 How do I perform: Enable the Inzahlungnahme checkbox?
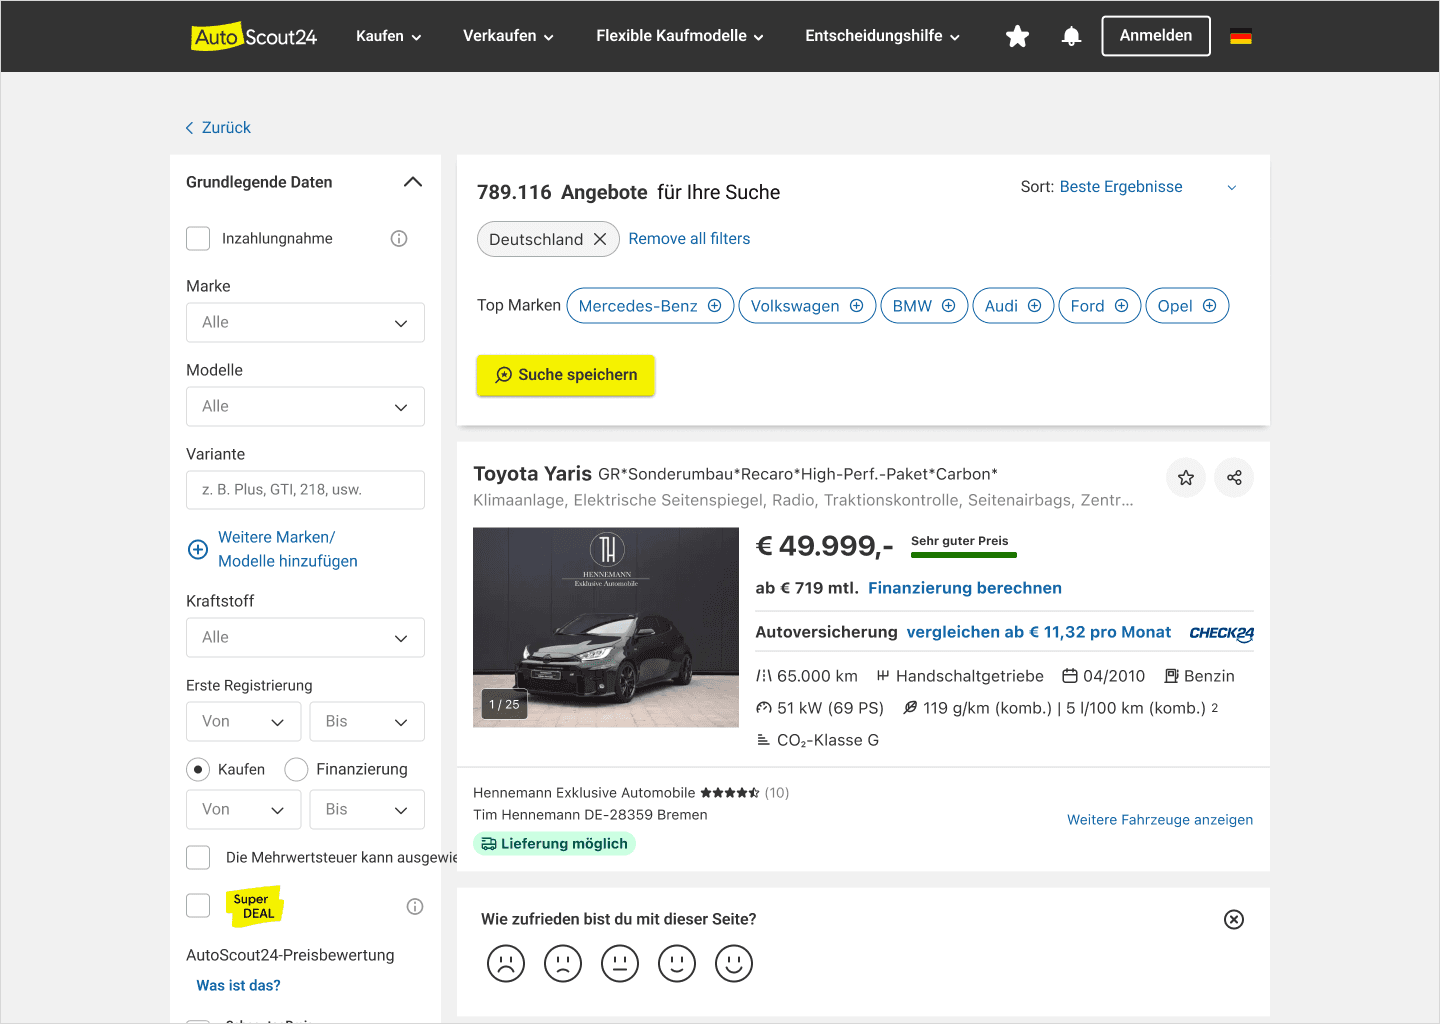pyautogui.click(x=197, y=238)
